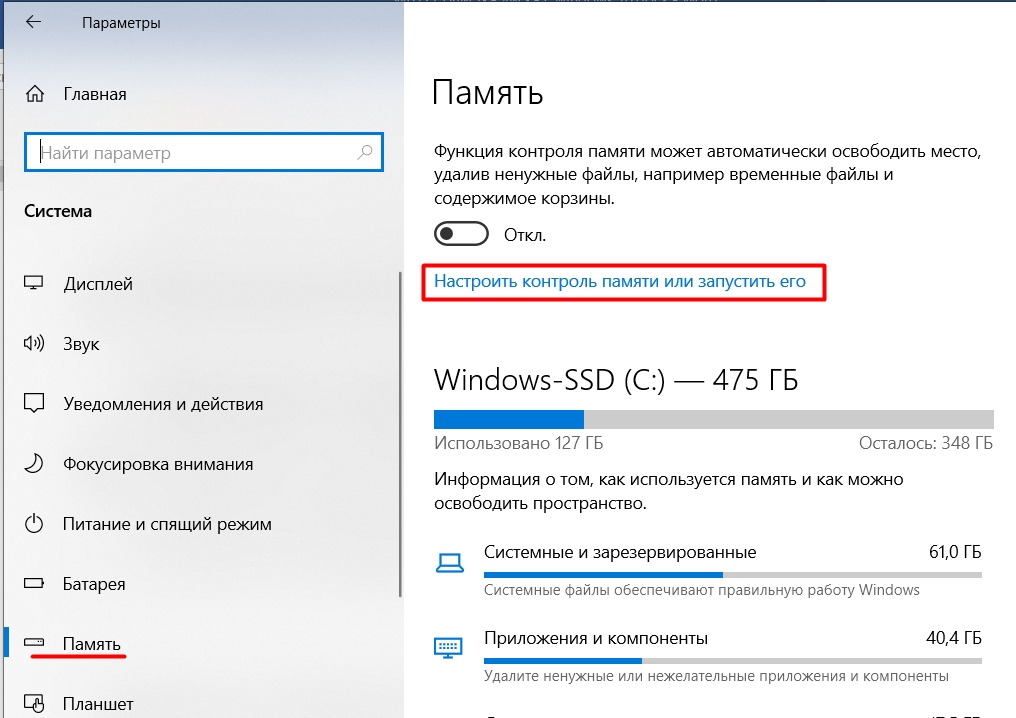Viewport: 1016px width, 718px height.
Task: Toggle the storage sense switch on
Action: (x=461, y=234)
